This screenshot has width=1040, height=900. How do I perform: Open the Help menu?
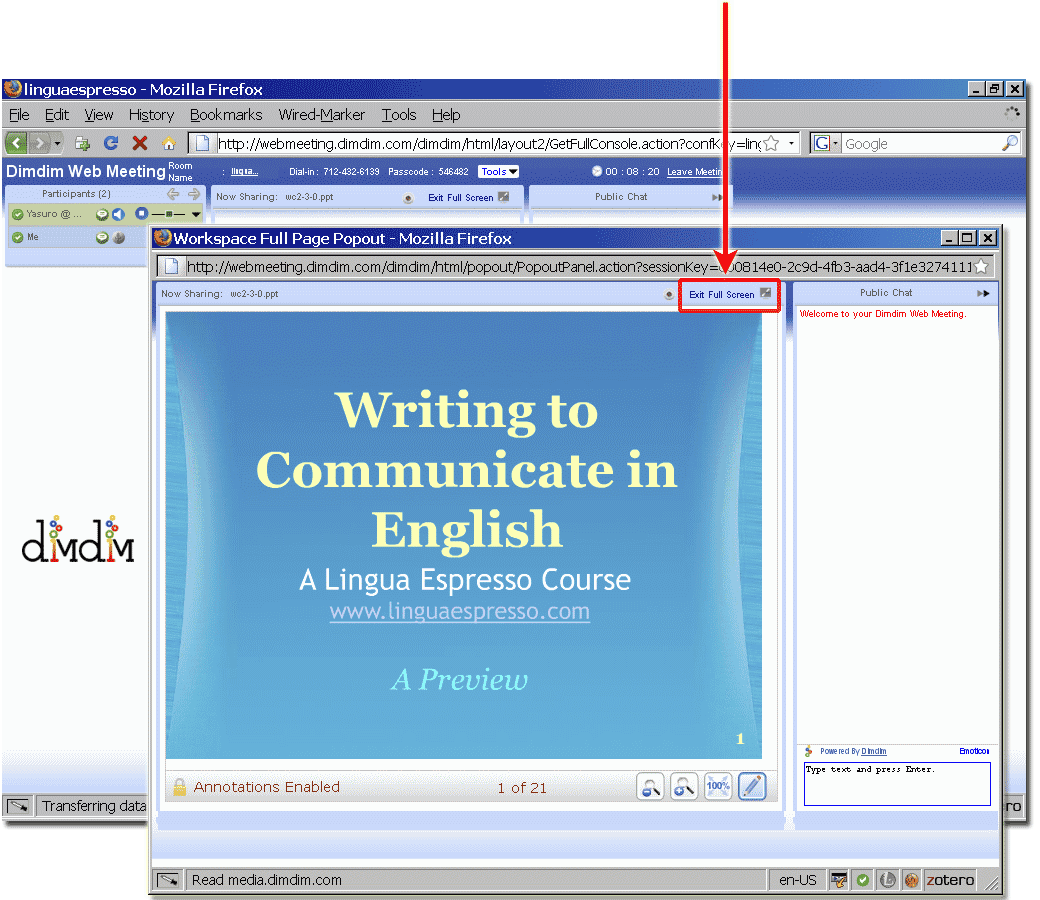[446, 115]
